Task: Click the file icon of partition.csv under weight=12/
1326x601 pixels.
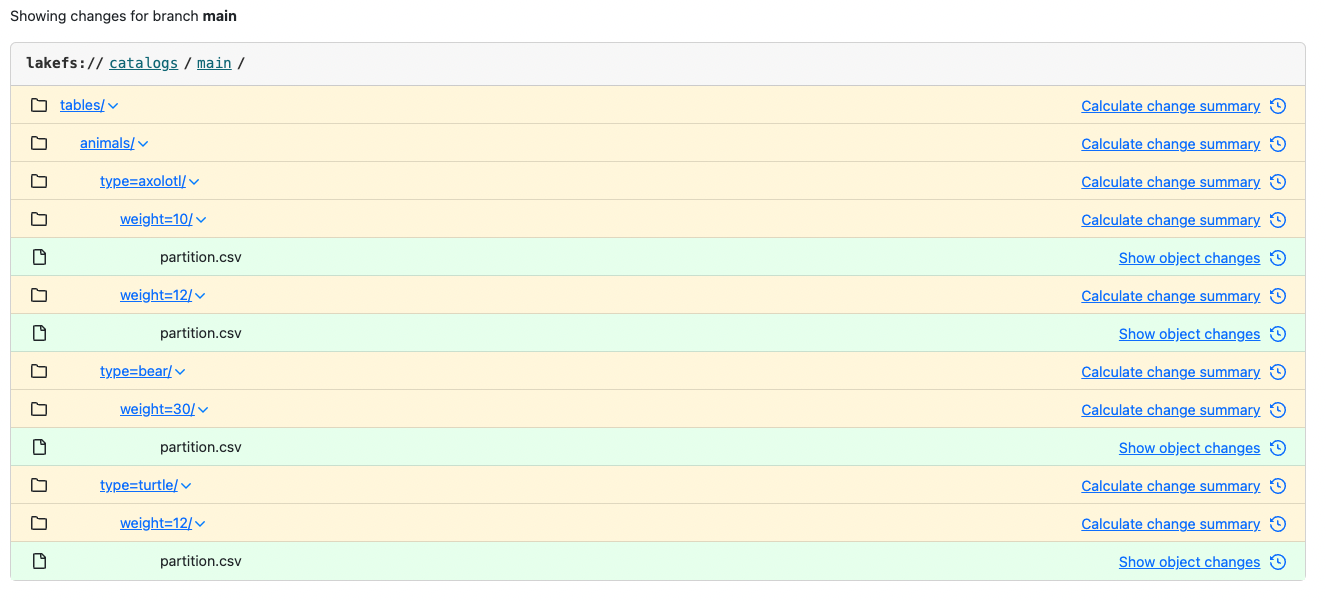Action: 39,333
